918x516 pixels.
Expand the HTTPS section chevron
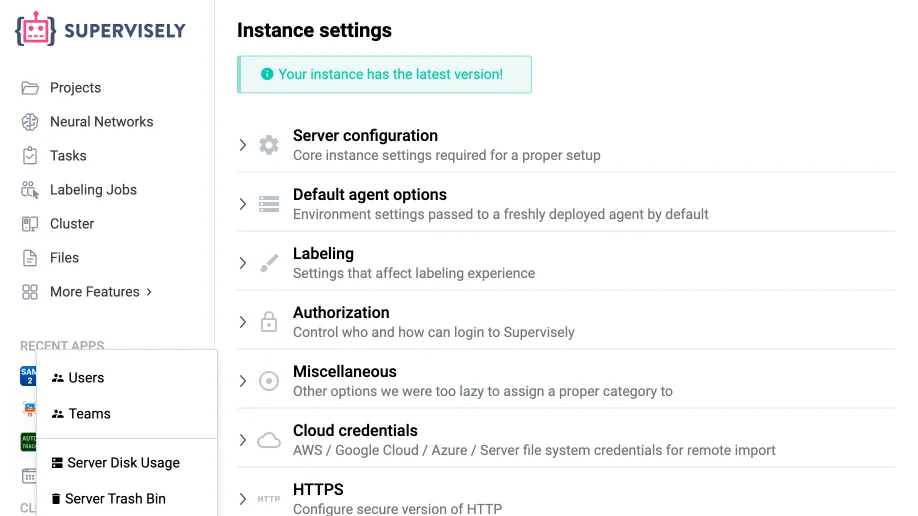(x=242, y=499)
